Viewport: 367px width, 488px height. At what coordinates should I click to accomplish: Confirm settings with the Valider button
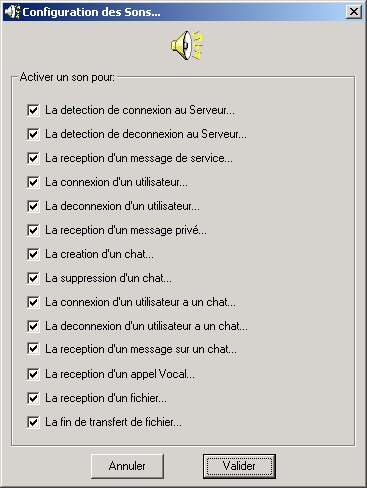click(239, 466)
